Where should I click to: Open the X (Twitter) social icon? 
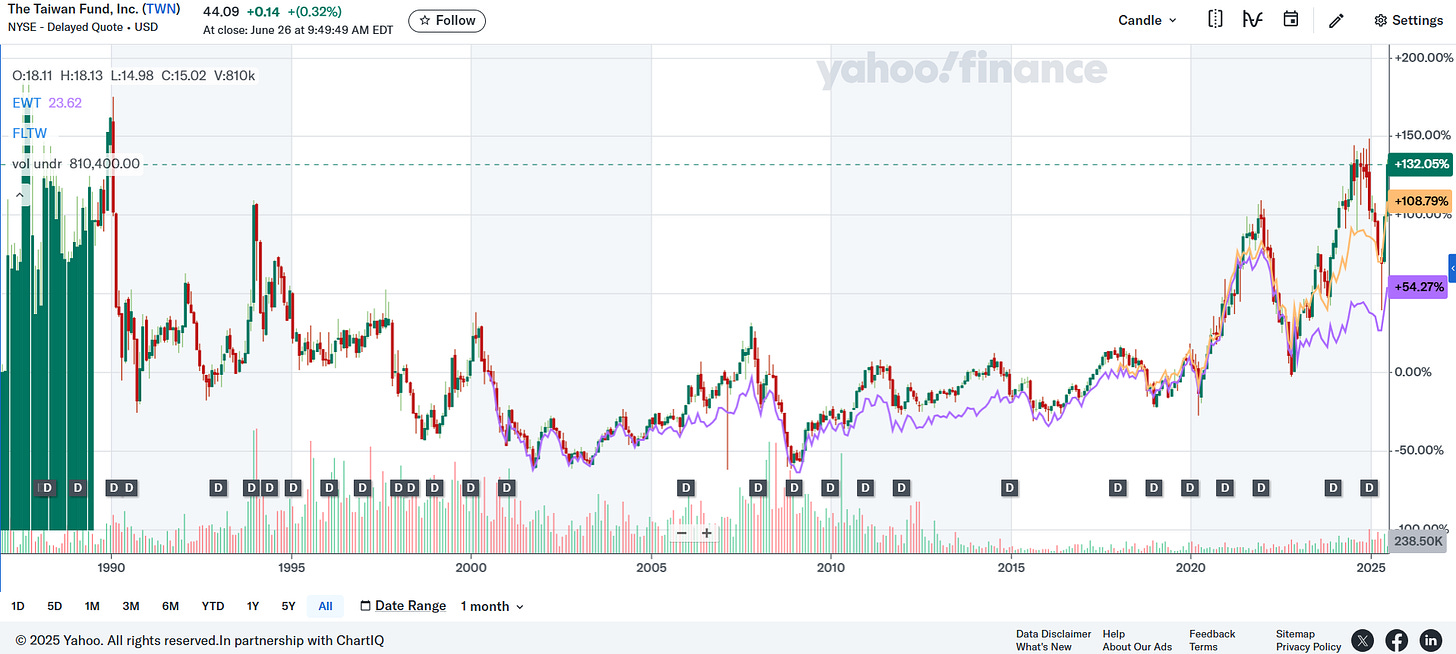click(x=1363, y=640)
